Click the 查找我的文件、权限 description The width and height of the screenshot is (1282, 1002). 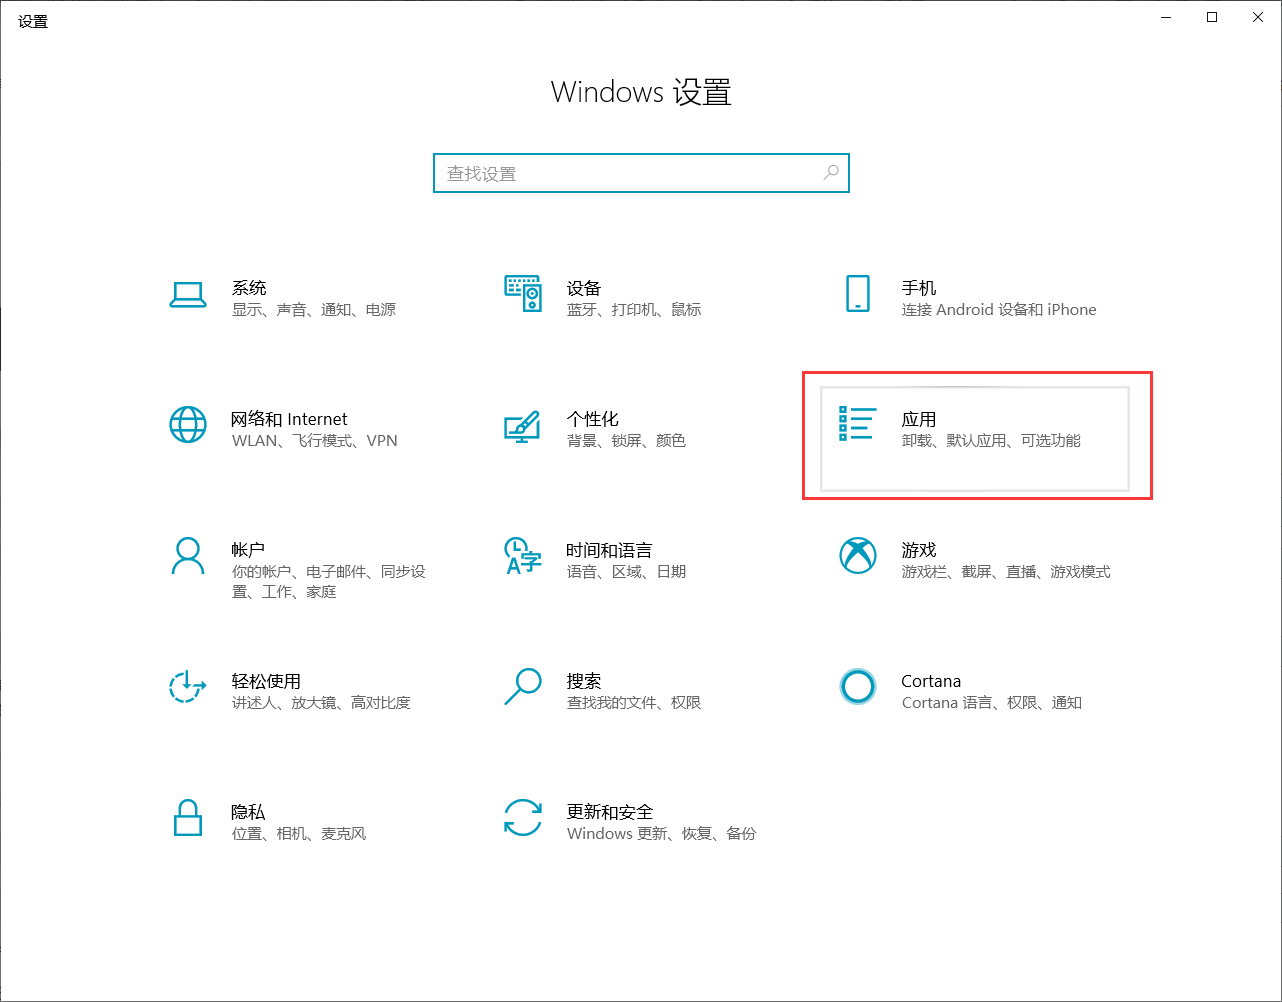[x=634, y=703]
